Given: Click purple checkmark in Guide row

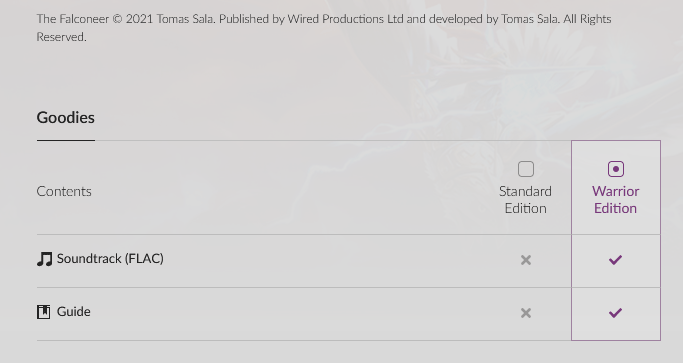Looking at the screenshot, I should [x=615, y=312].
